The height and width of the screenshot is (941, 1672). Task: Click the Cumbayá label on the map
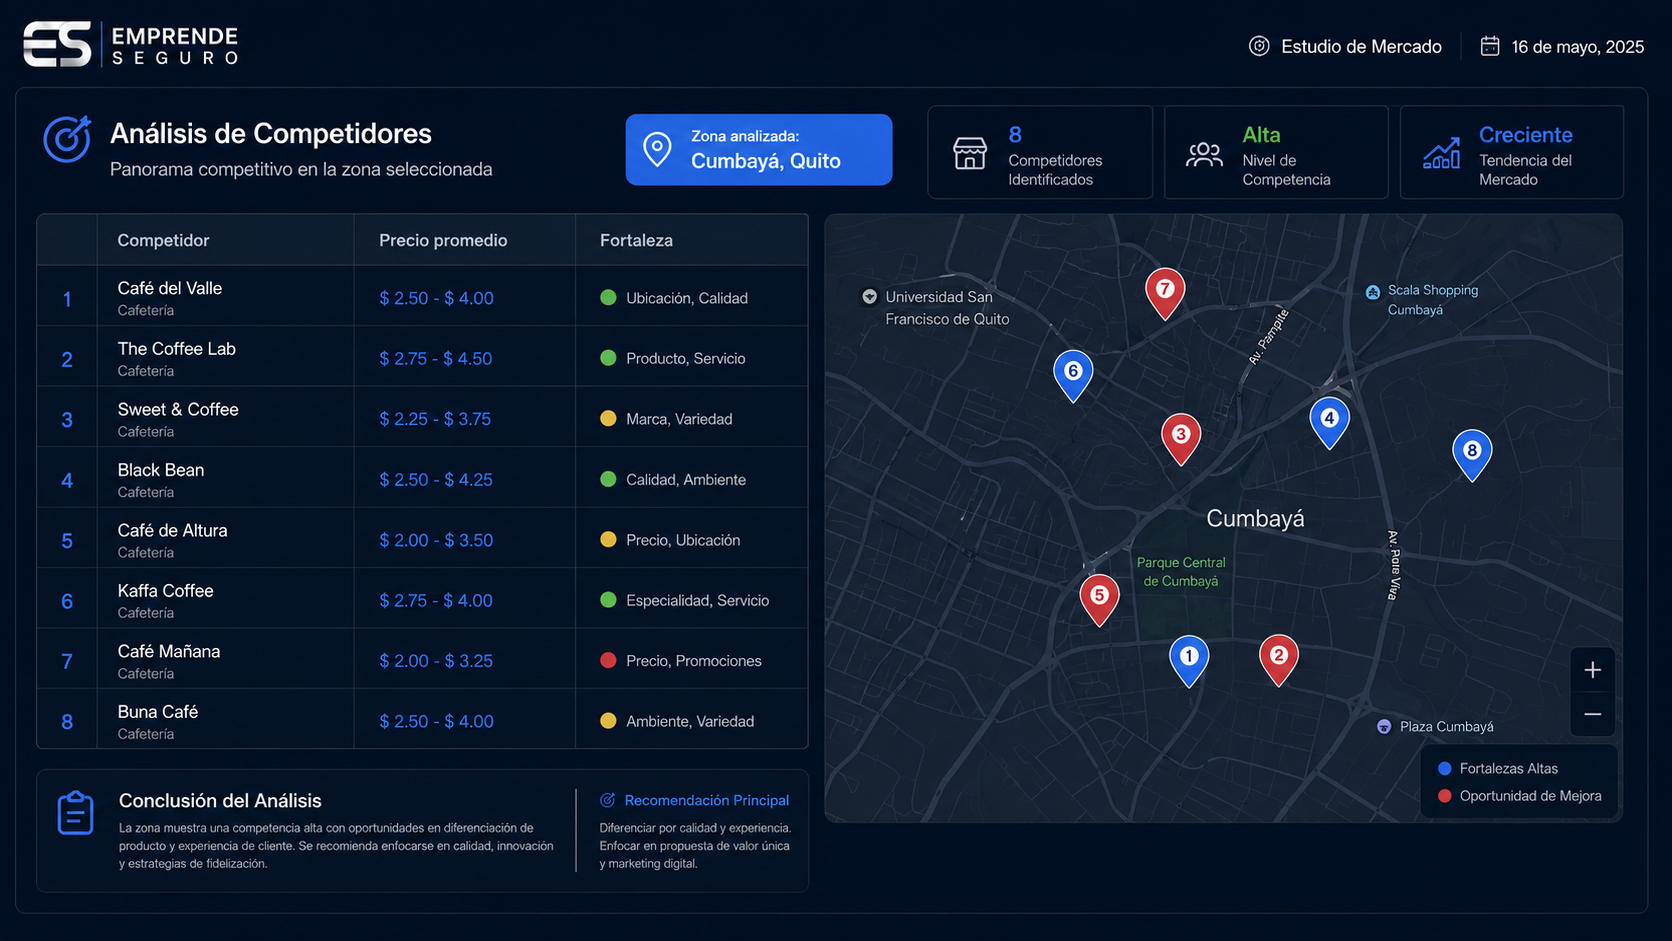(x=1255, y=518)
